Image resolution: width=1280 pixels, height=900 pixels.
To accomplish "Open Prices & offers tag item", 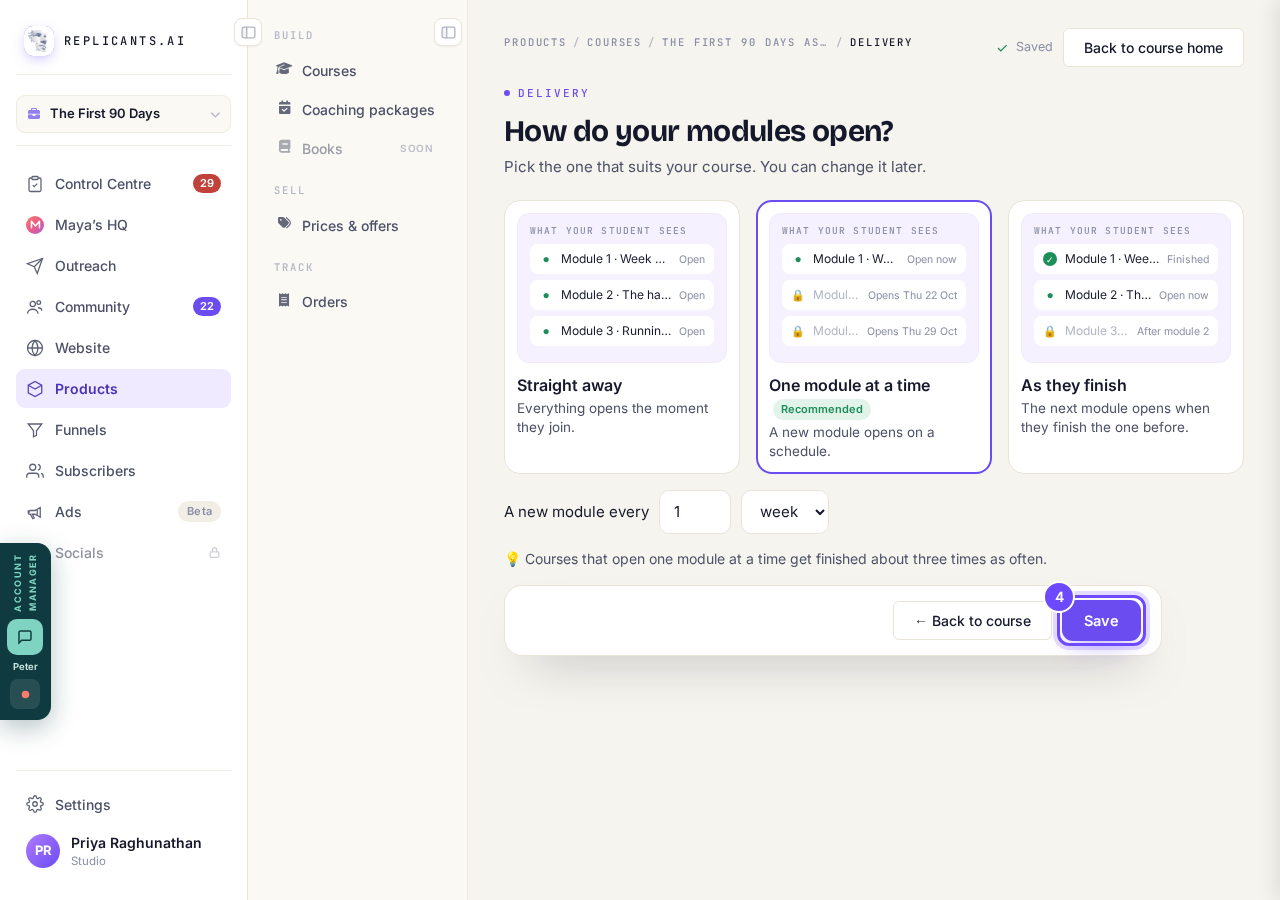I will (357, 226).
